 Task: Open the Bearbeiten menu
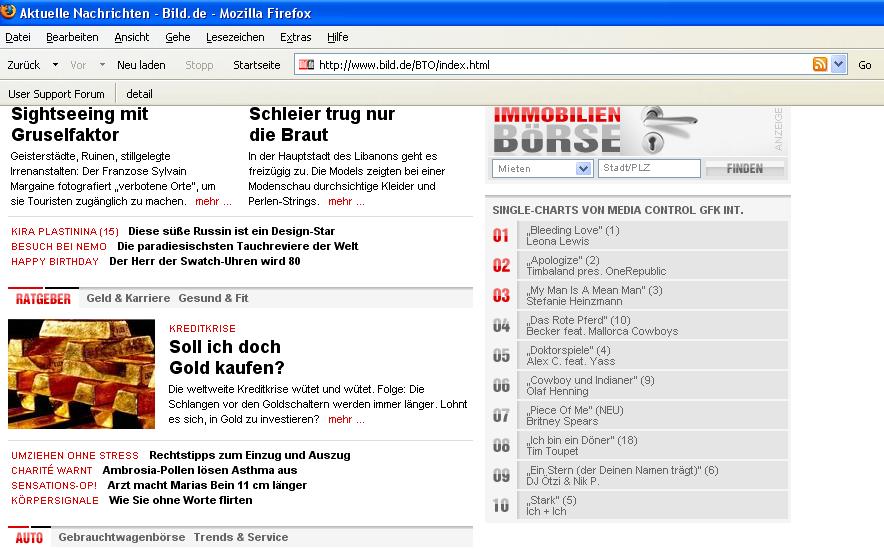pos(72,37)
